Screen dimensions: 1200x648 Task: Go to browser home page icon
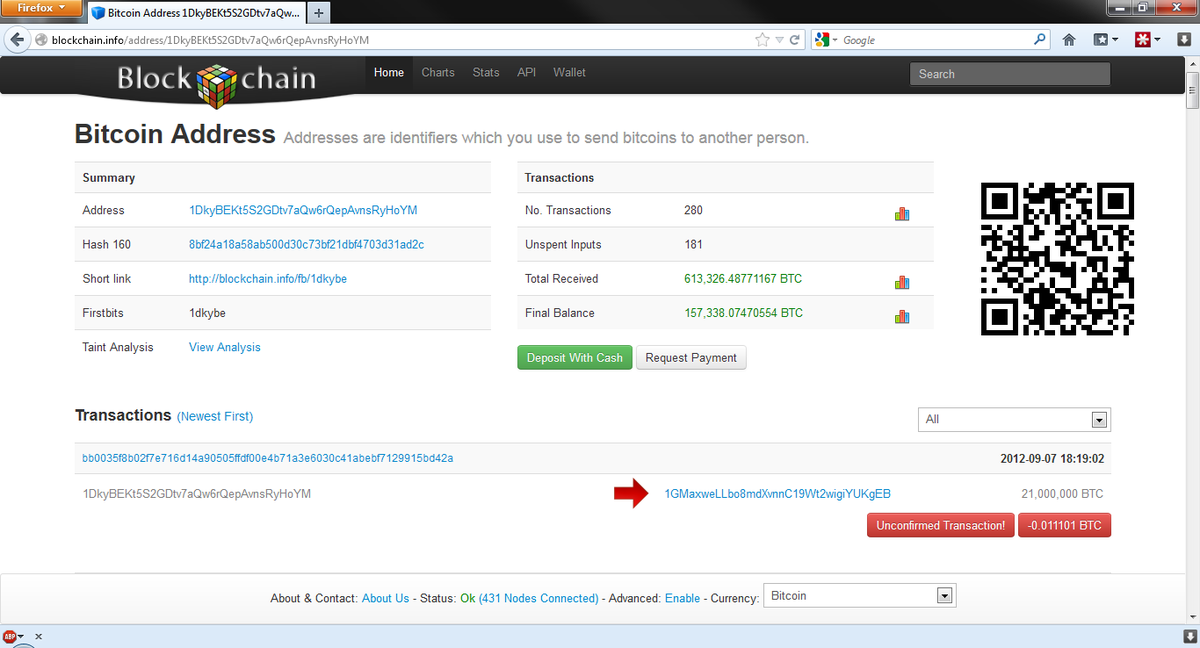tap(1069, 40)
